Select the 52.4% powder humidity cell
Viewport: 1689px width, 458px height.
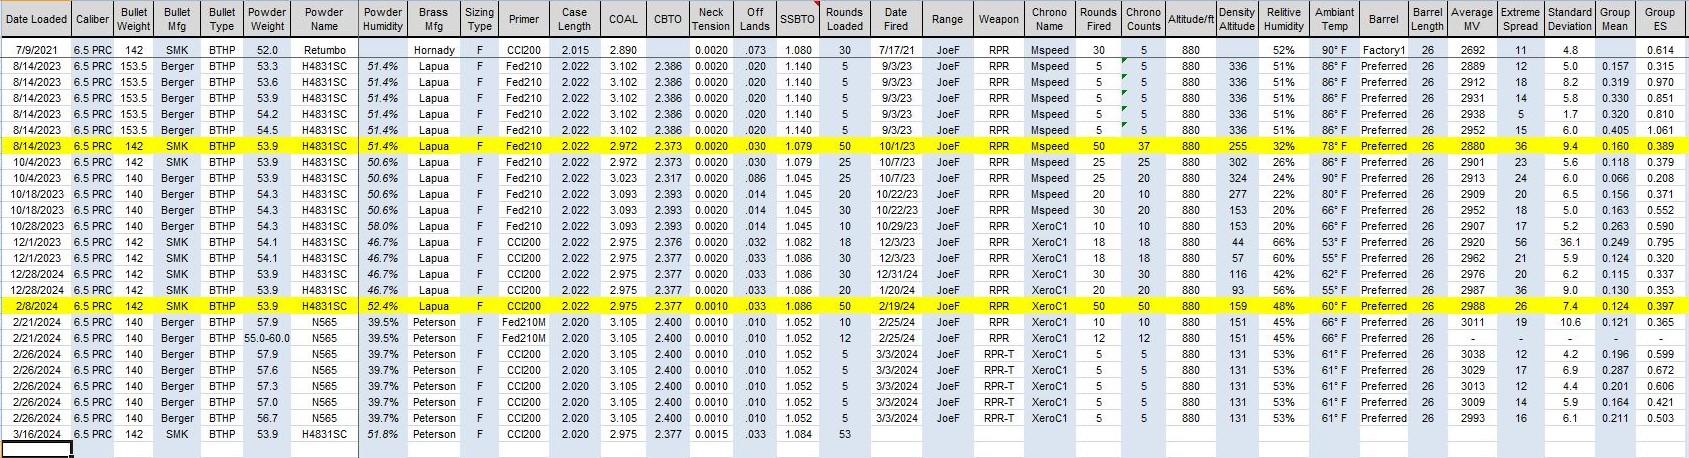[x=383, y=306]
